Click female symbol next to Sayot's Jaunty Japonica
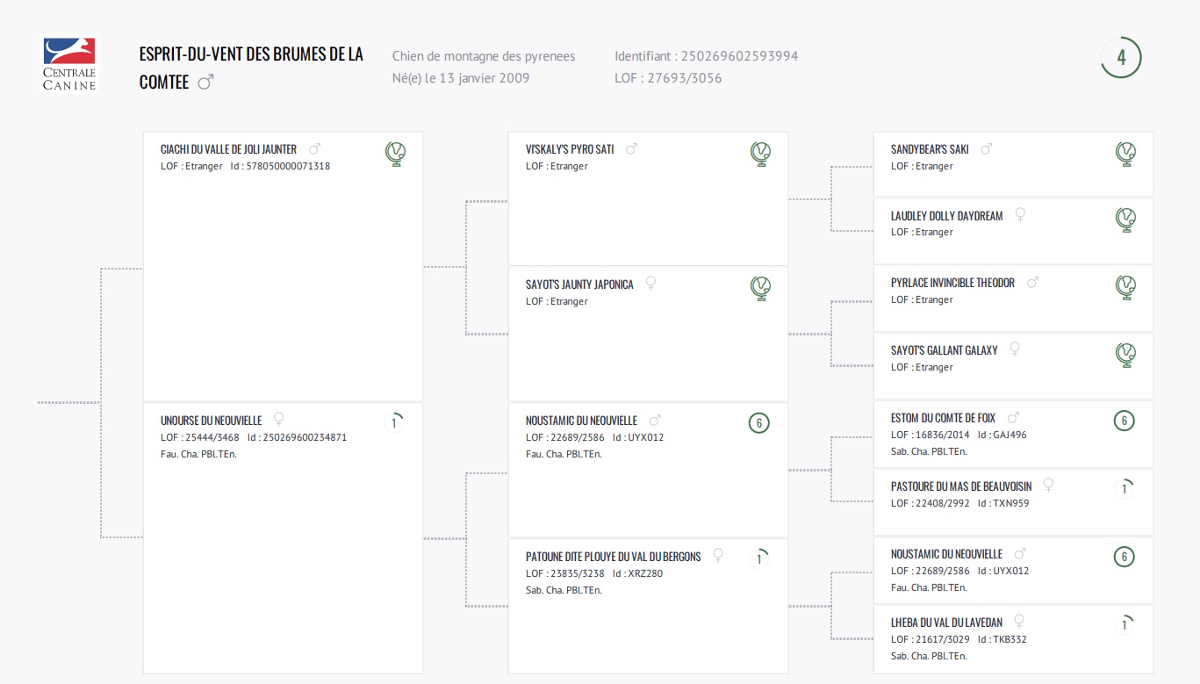The height and width of the screenshot is (684, 1200). click(x=651, y=284)
